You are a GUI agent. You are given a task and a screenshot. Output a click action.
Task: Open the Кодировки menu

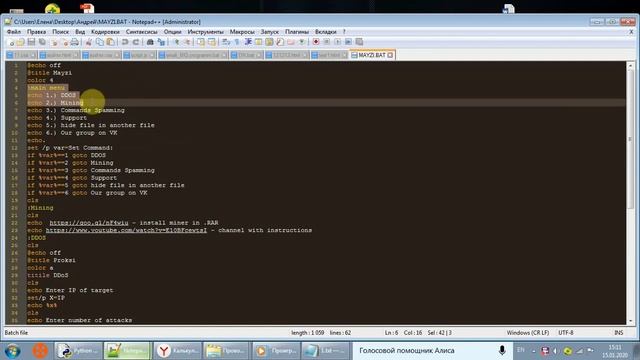tap(105, 31)
